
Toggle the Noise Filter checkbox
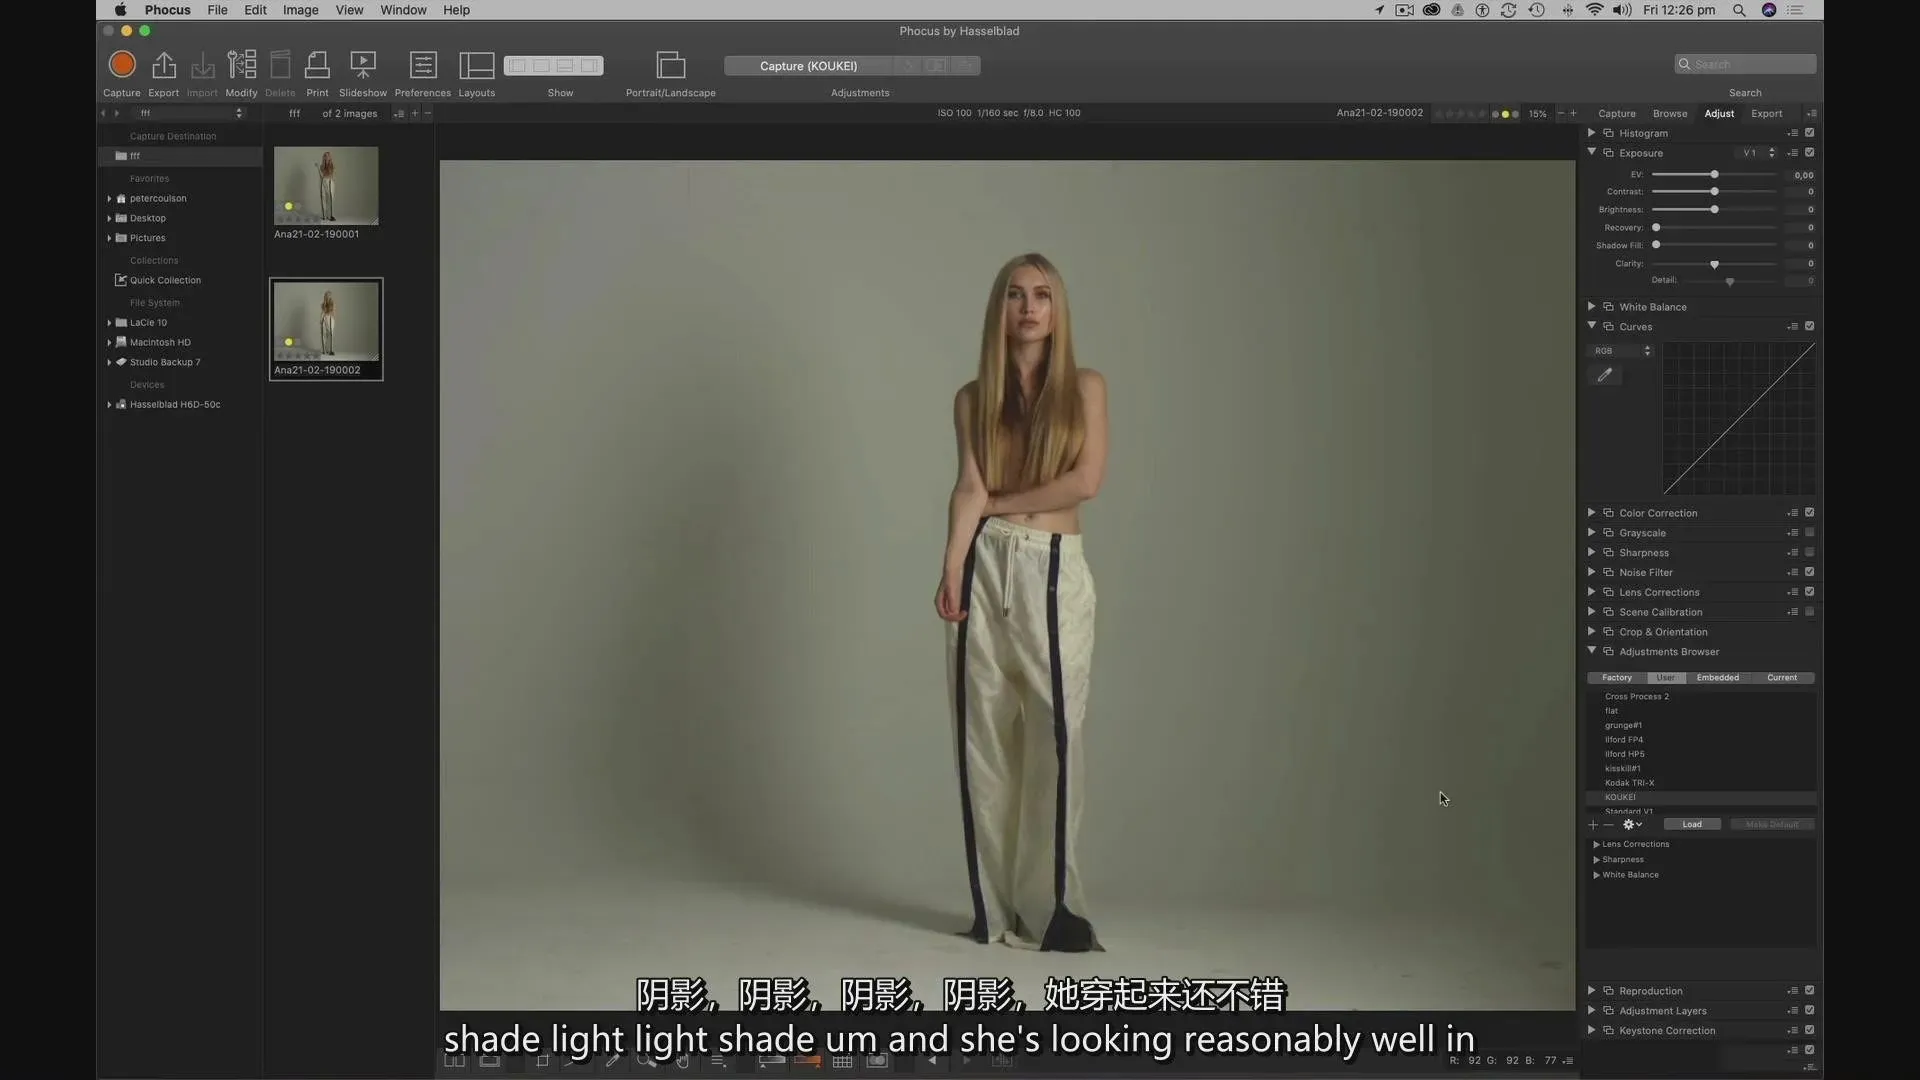coord(1809,572)
